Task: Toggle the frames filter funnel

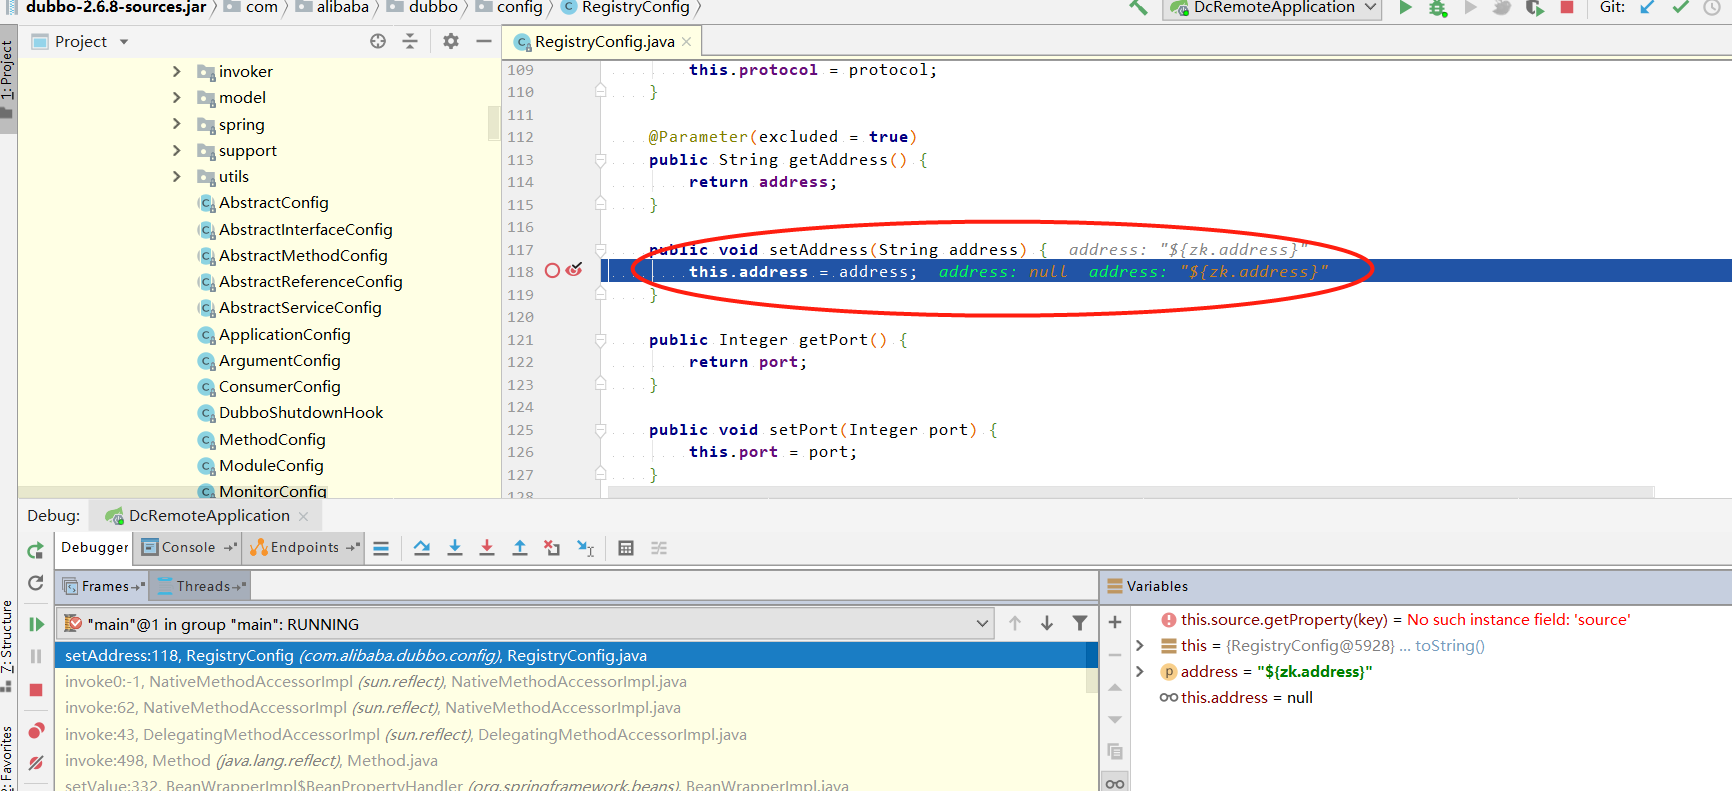Action: click(x=1080, y=623)
